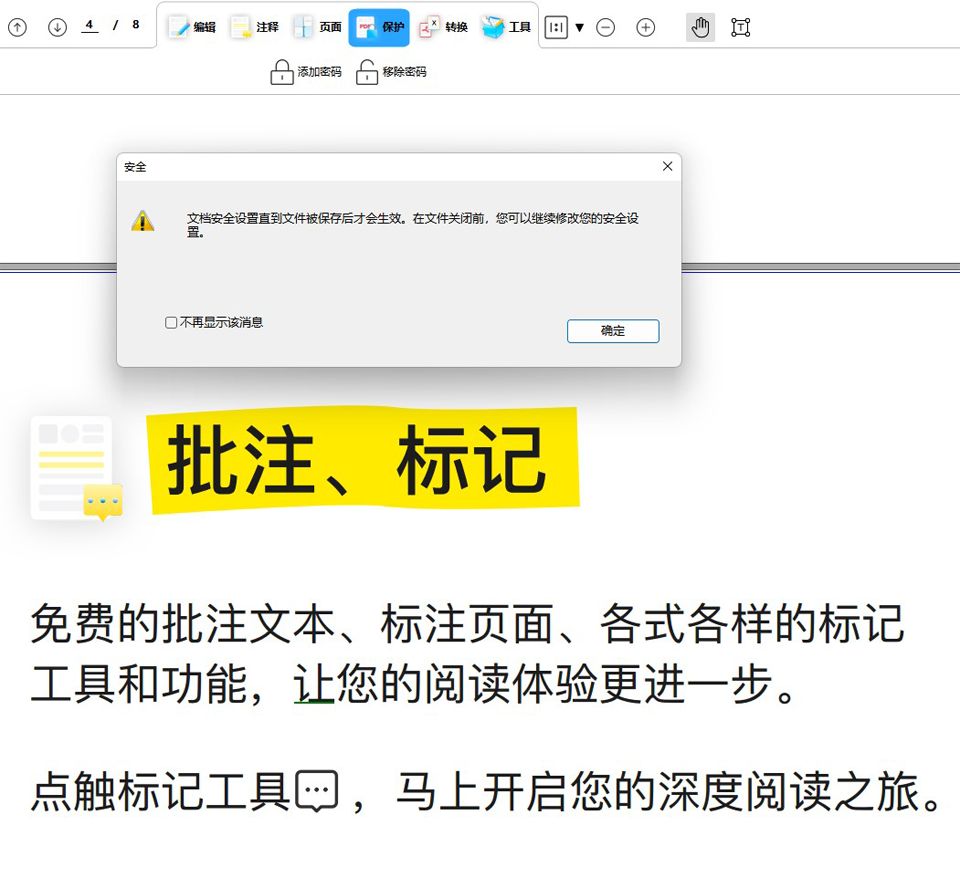
Task: Click the annotation document illustration icon
Action: coord(76,468)
